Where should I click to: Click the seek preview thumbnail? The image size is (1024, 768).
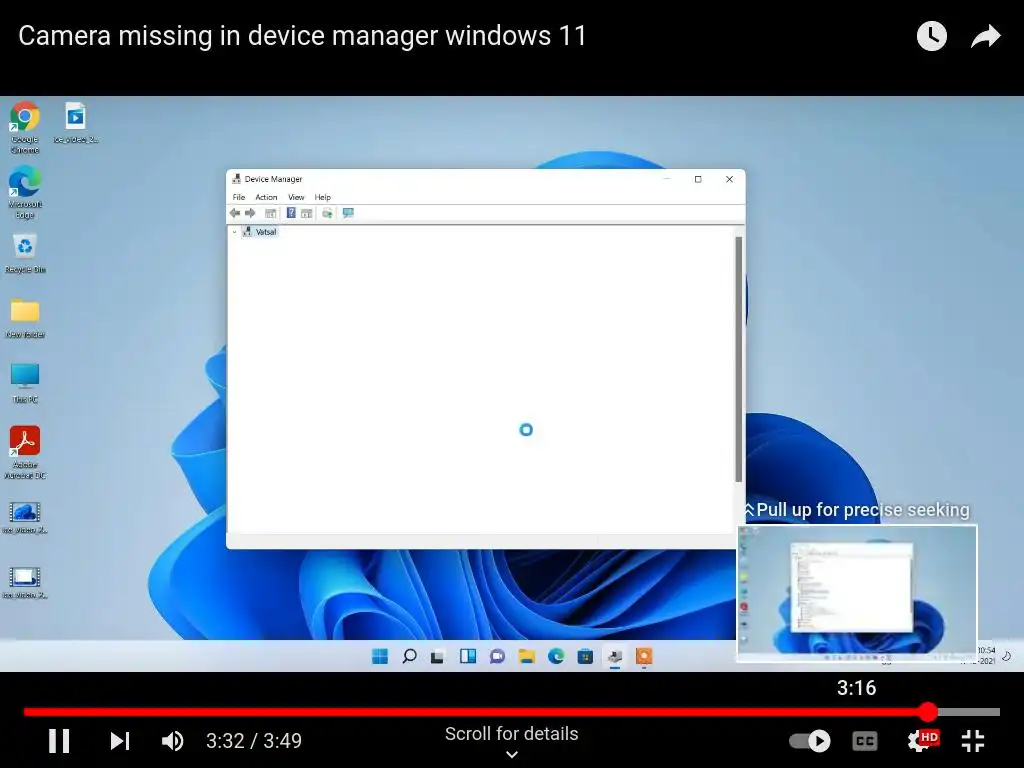[857, 593]
